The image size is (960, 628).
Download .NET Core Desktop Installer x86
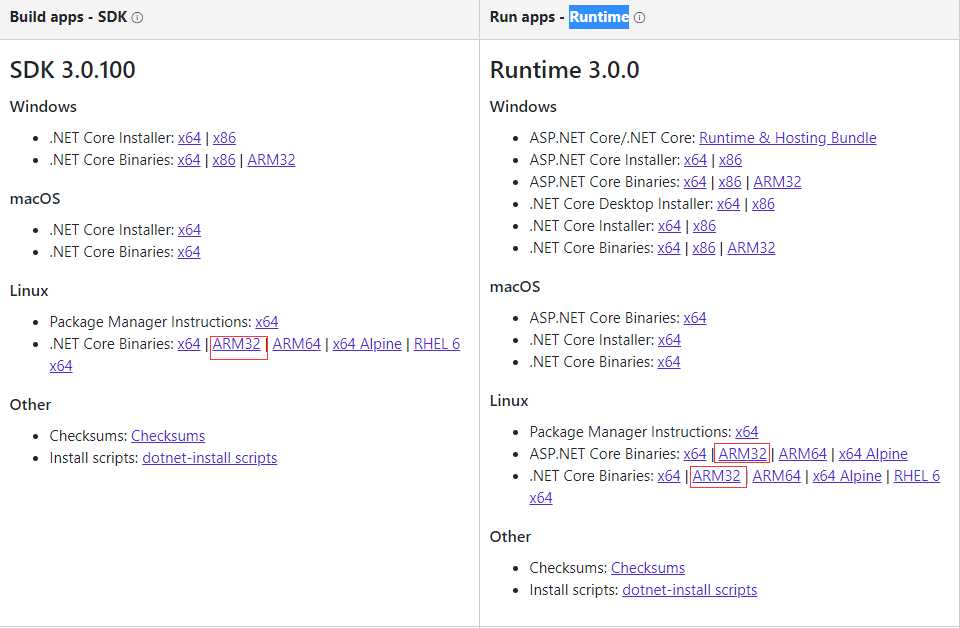[763, 204]
